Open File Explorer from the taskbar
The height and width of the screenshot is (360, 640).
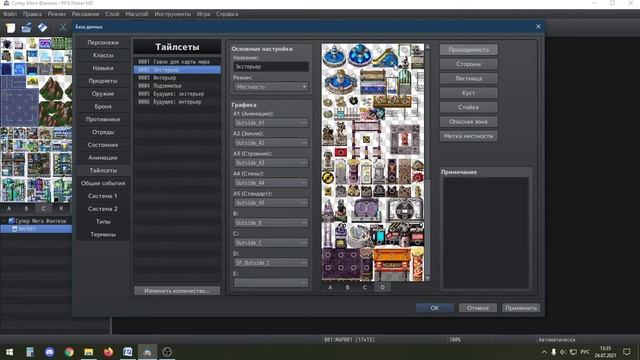pos(89,352)
